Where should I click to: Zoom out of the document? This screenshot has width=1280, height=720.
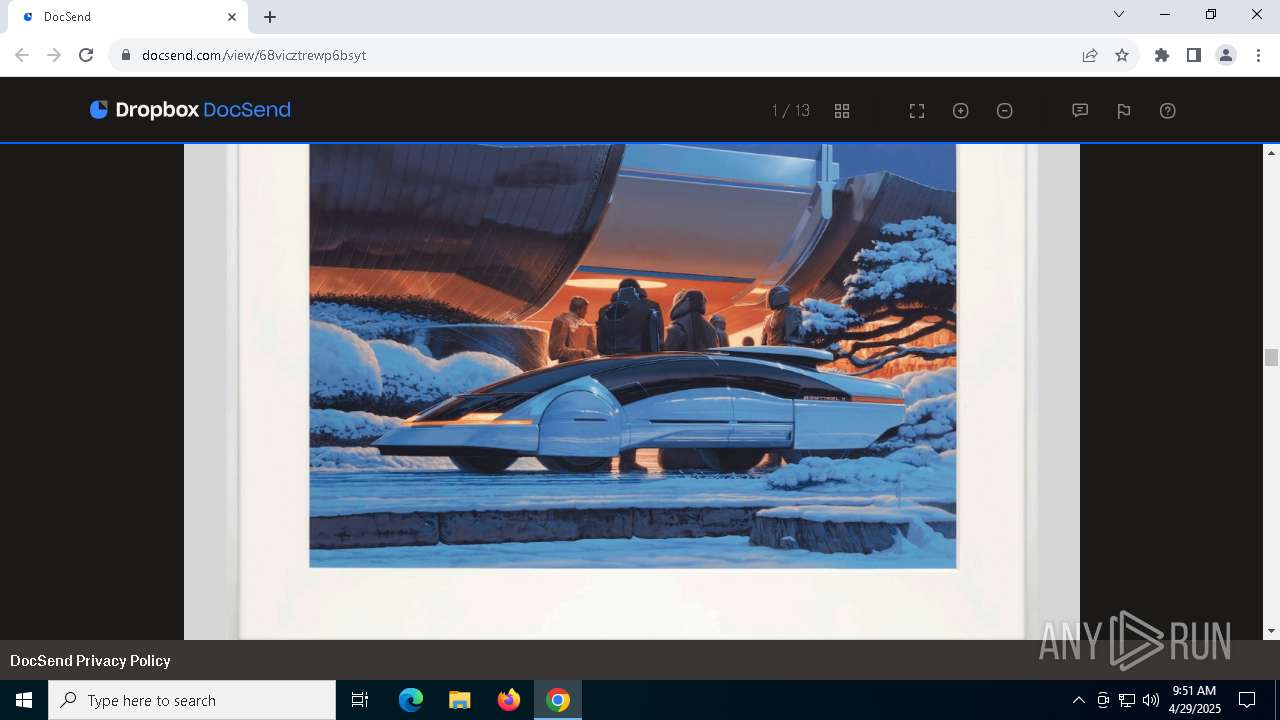coord(1005,111)
